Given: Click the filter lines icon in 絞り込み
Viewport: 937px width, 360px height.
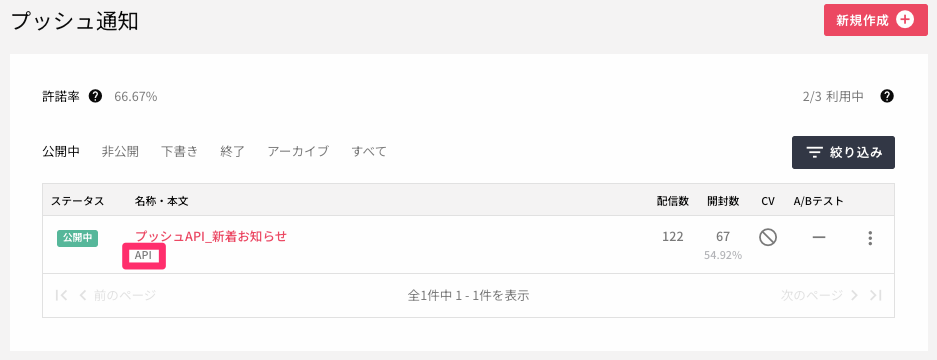Looking at the screenshot, I should (815, 152).
